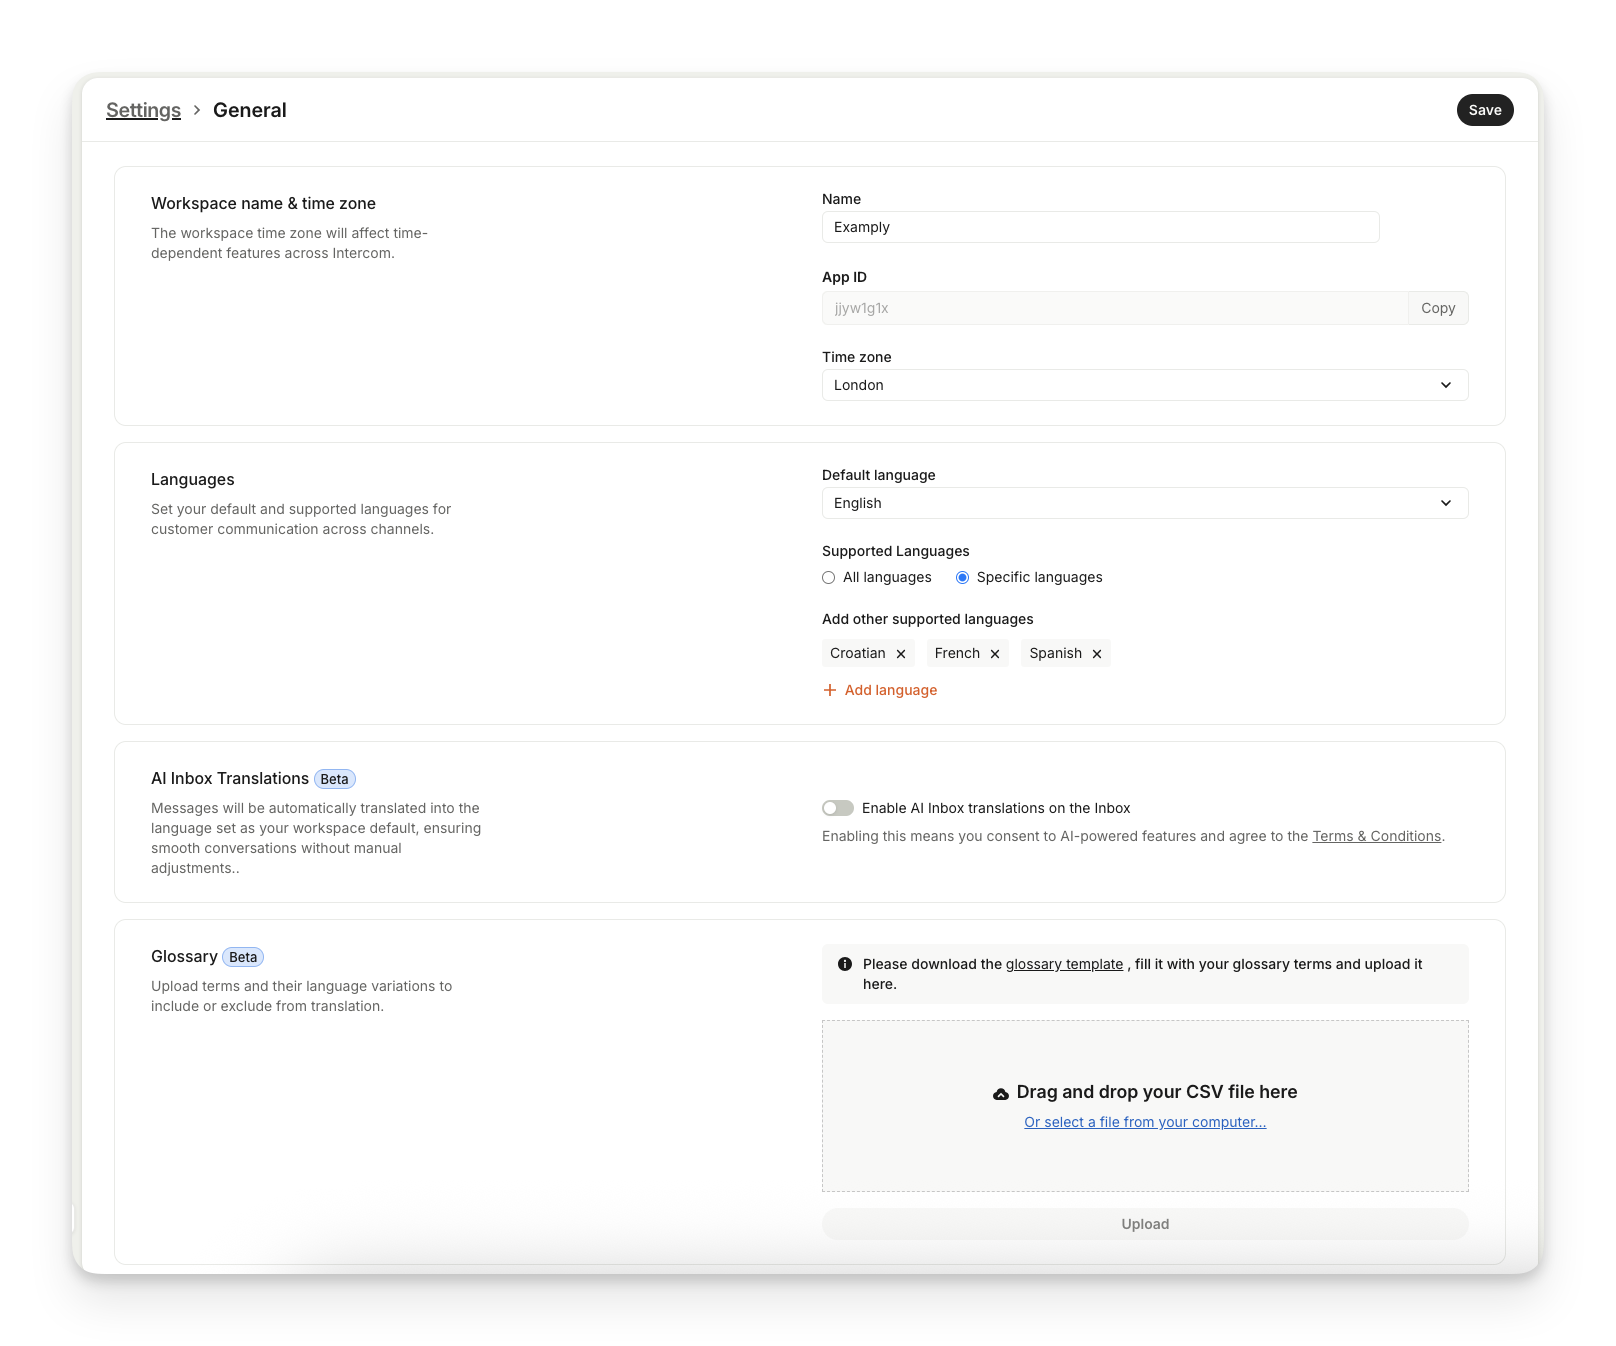Select the Specific languages radio button
The width and height of the screenshot is (1616, 1346).
(x=963, y=578)
